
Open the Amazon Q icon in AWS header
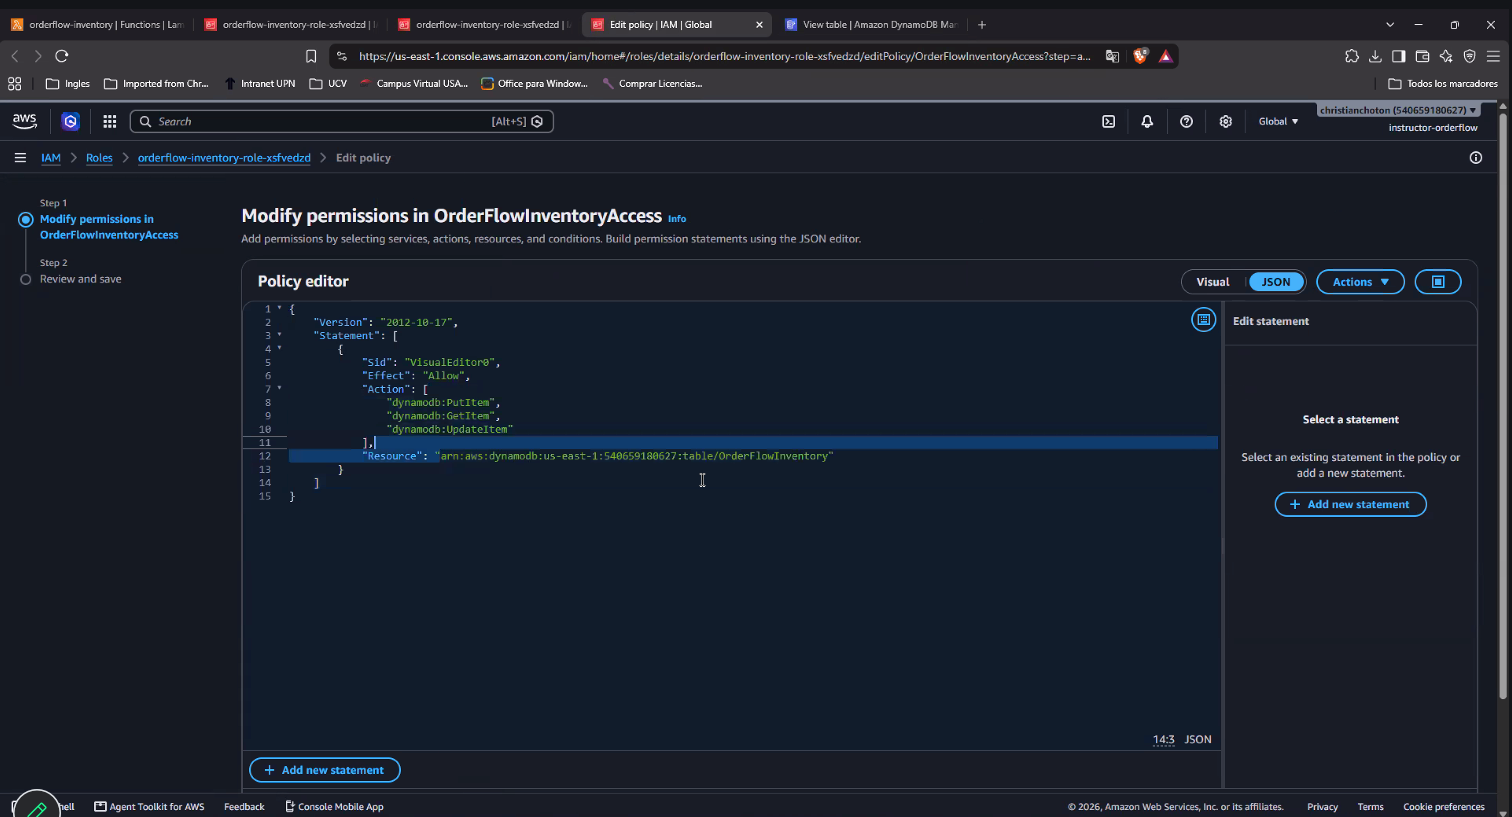(70, 121)
